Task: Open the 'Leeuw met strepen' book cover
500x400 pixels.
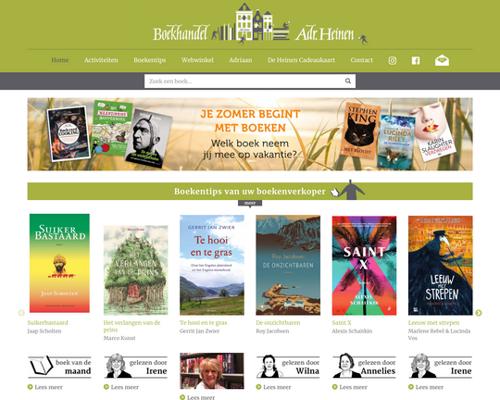Action: 440,265
